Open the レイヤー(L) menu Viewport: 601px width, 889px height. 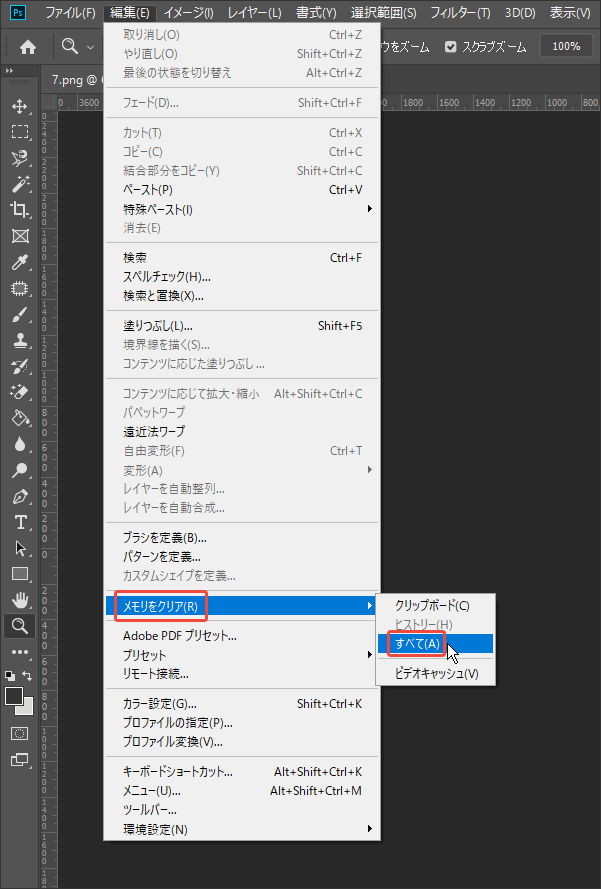pos(254,12)
